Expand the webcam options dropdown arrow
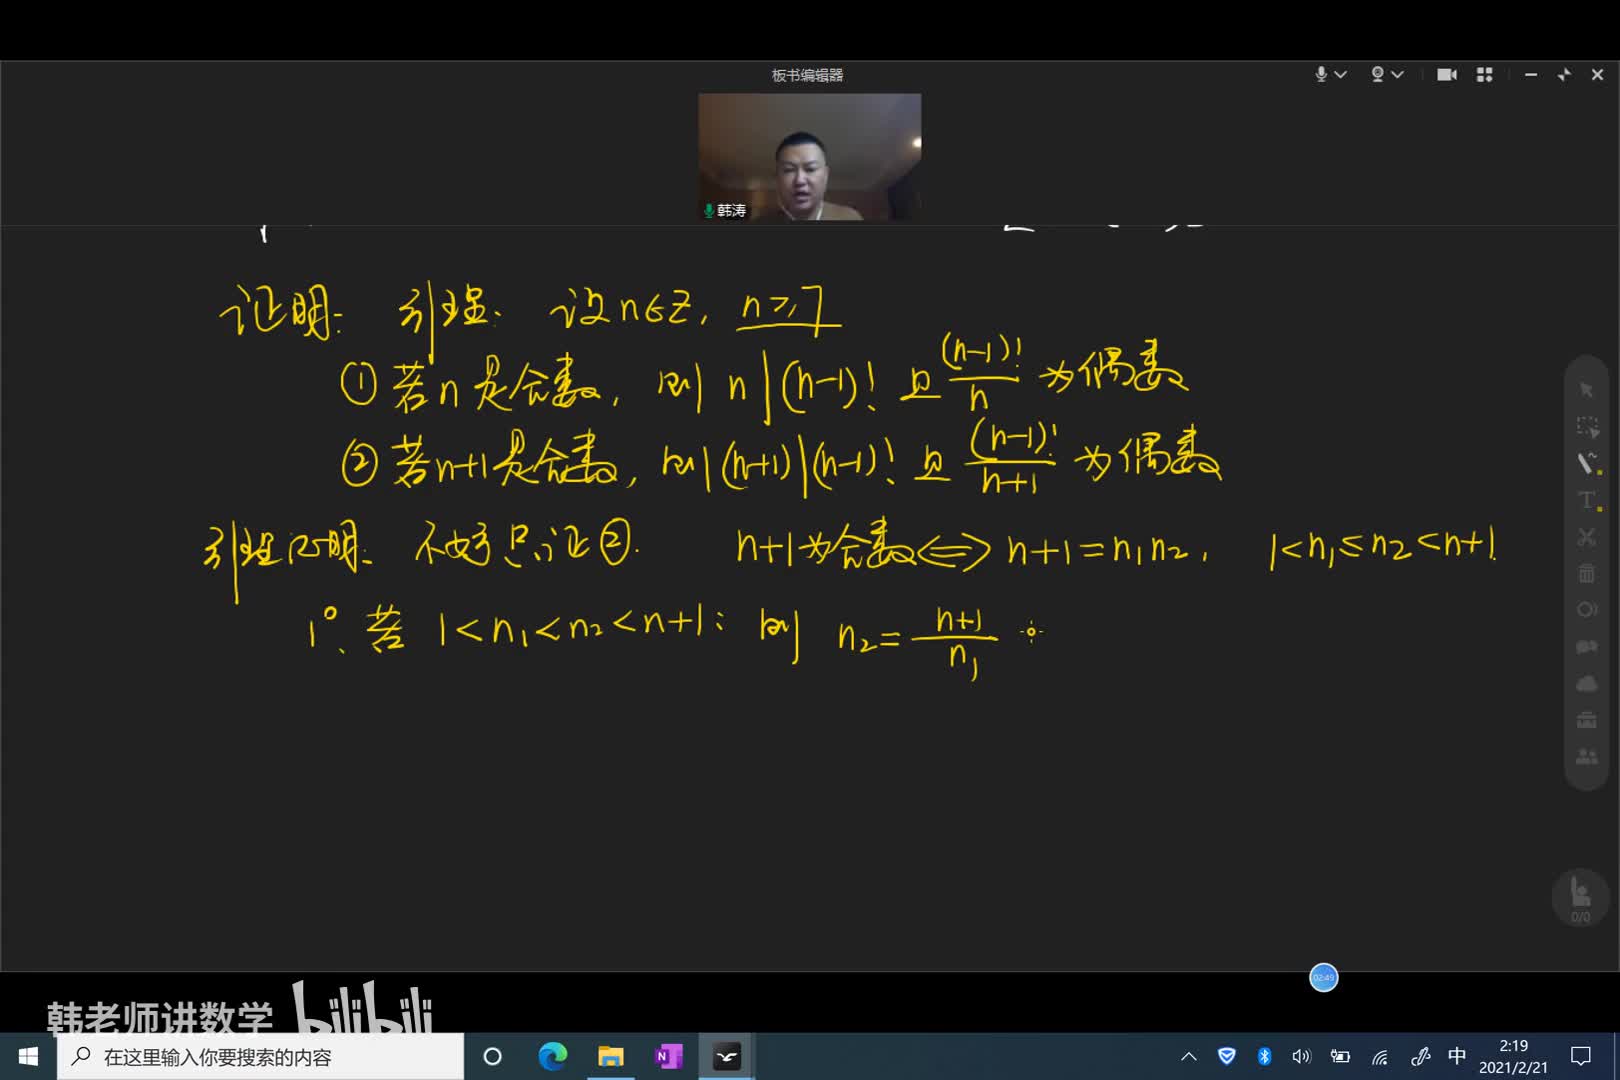The height and width of the screenshot is (1080, 1620). (x=1398, y=75)
